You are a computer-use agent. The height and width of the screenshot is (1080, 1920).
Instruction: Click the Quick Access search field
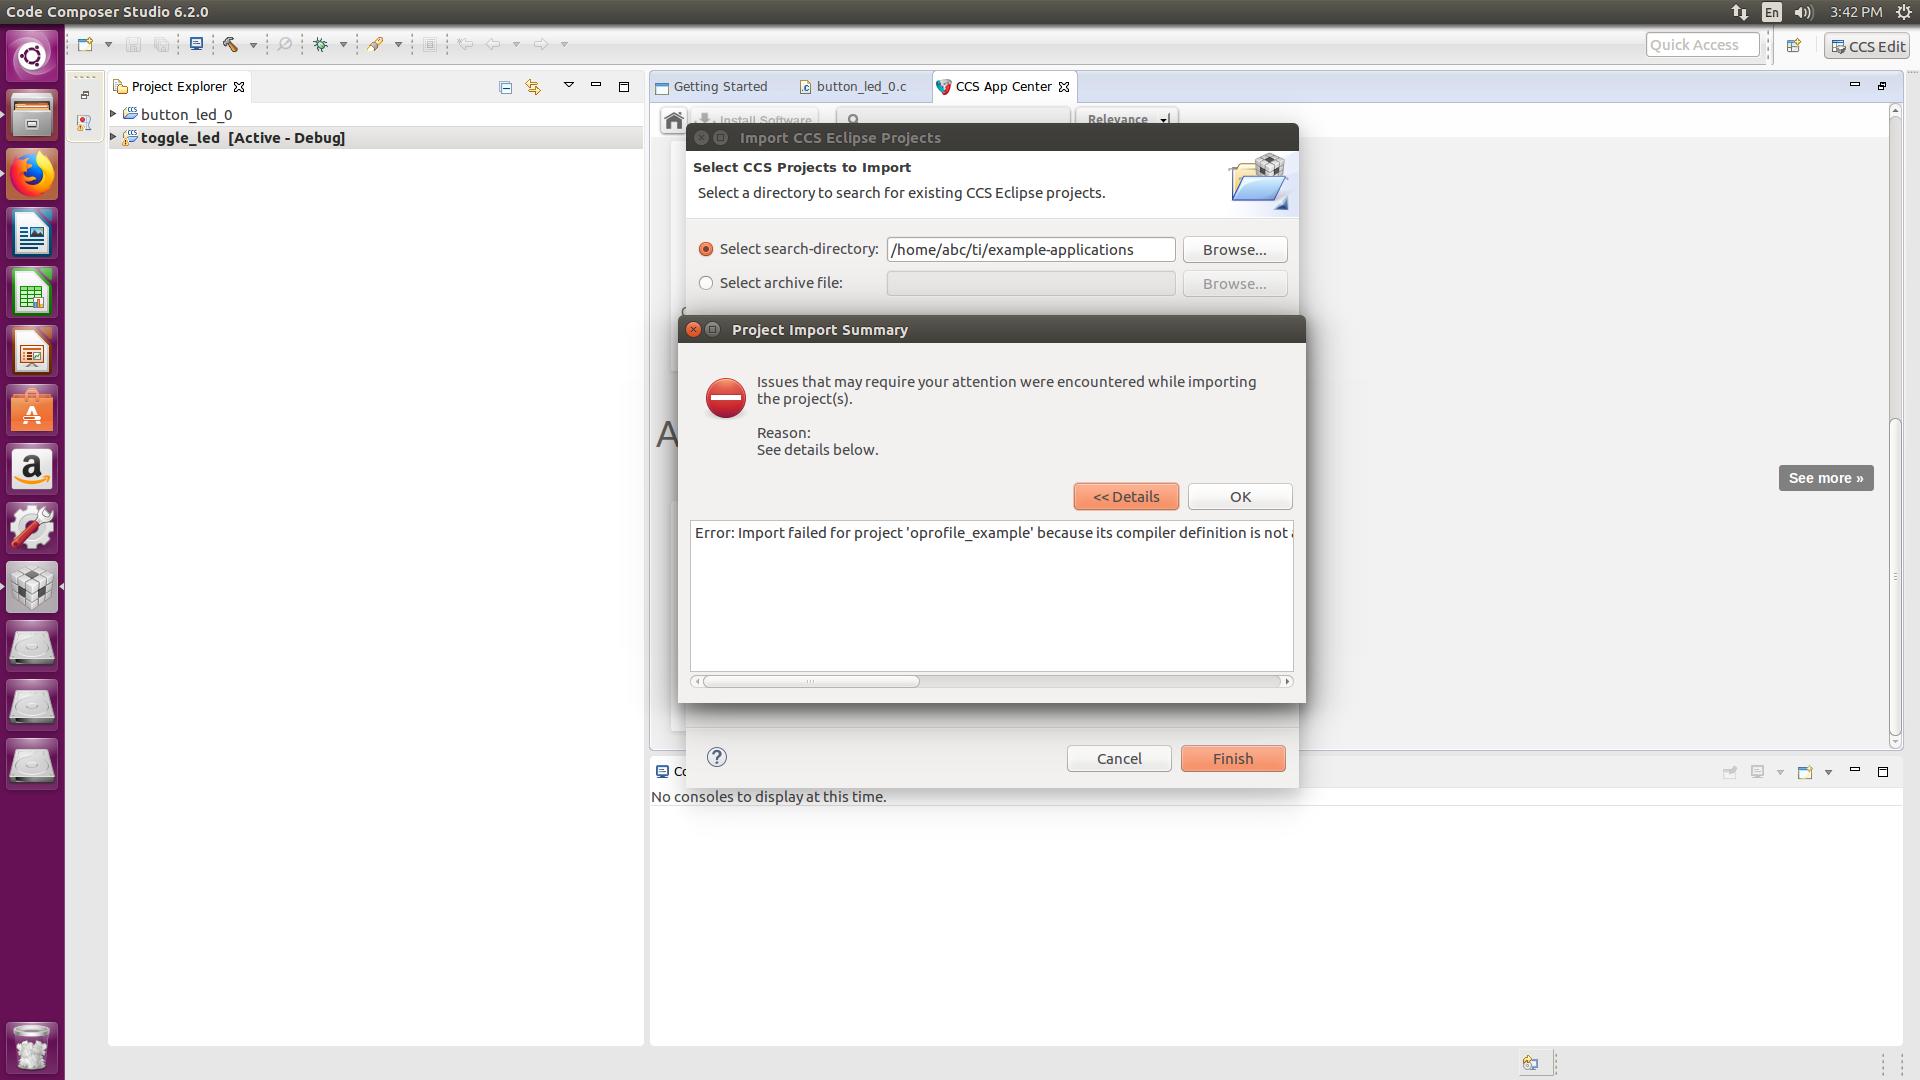tap(1702, 44)
